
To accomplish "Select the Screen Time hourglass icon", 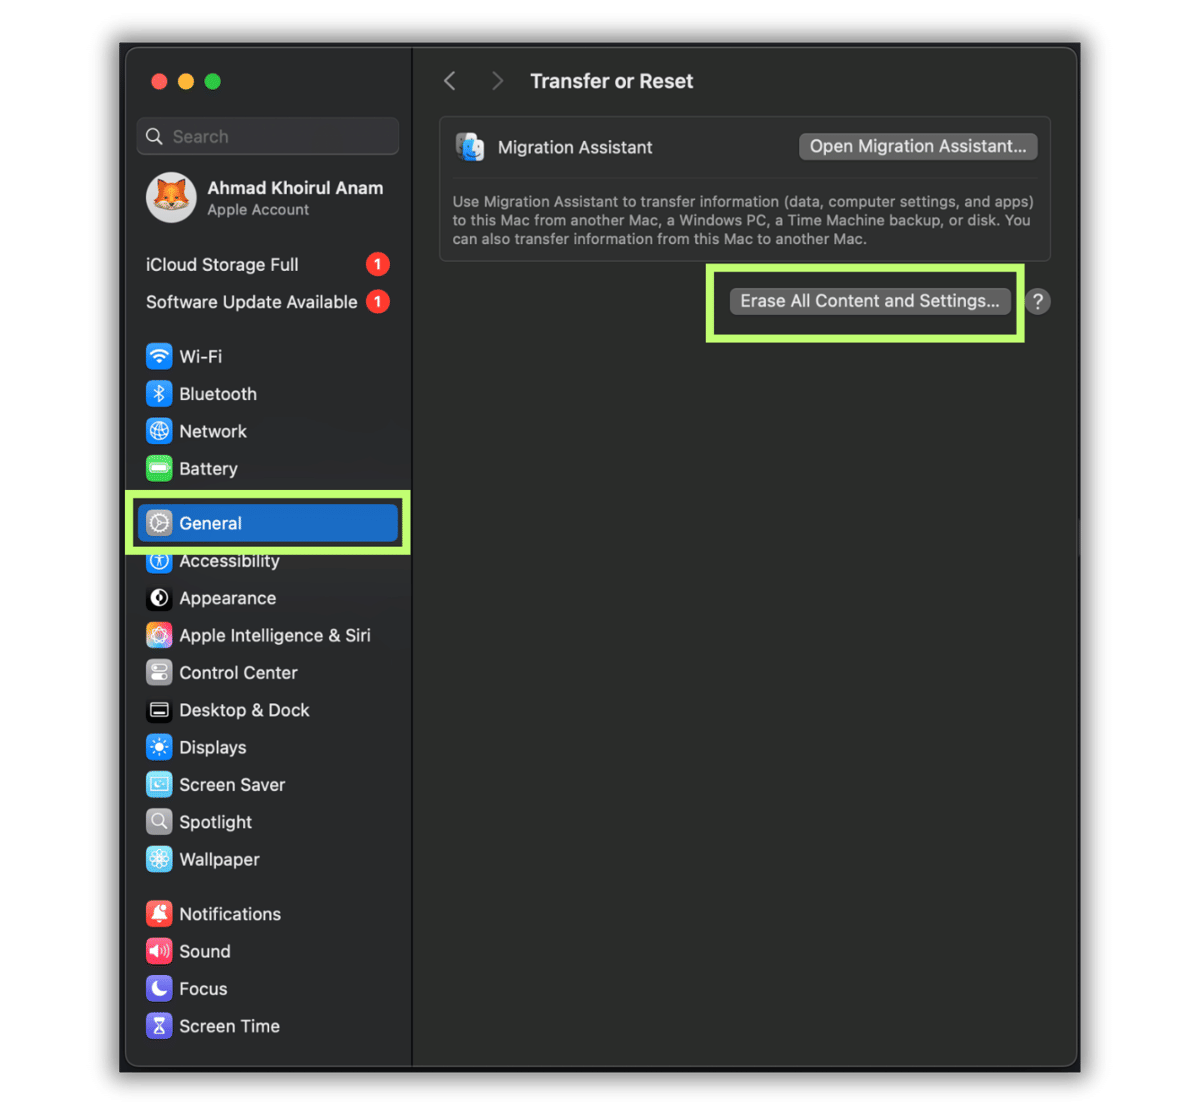I will [x=159, y=1026].
